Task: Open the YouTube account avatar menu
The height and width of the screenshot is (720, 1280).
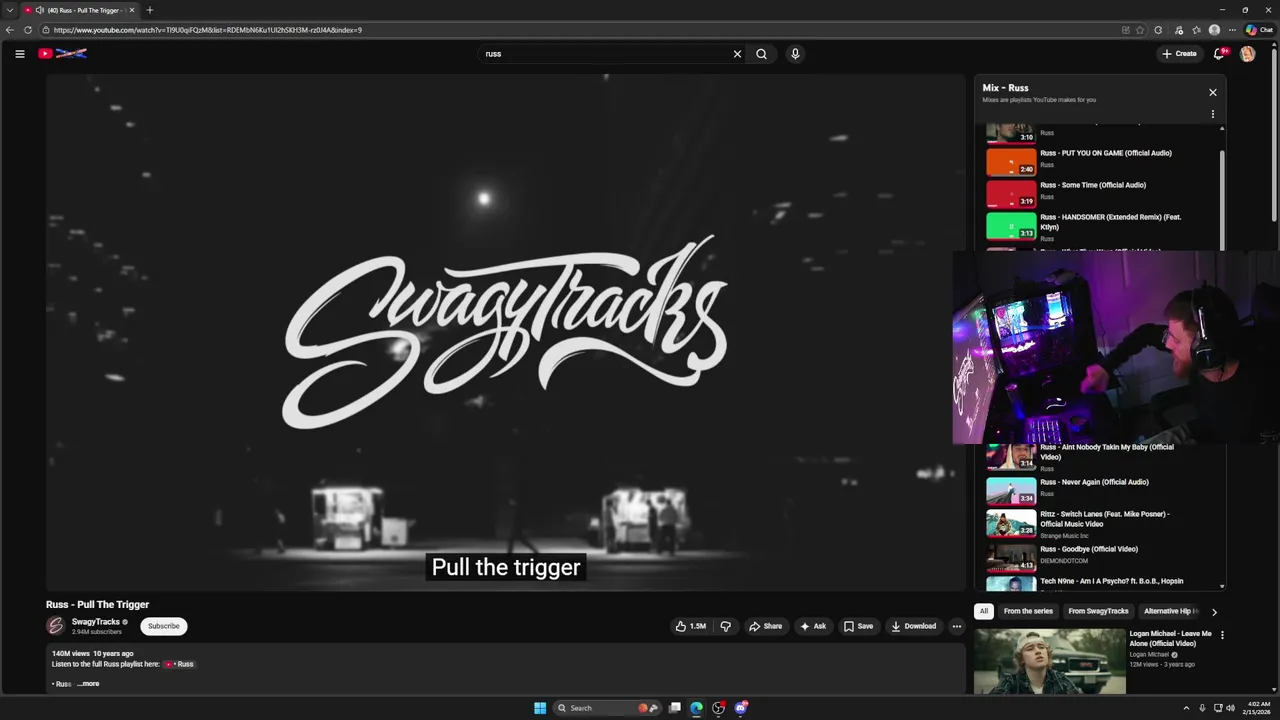Action: (x=1247, y=54)
